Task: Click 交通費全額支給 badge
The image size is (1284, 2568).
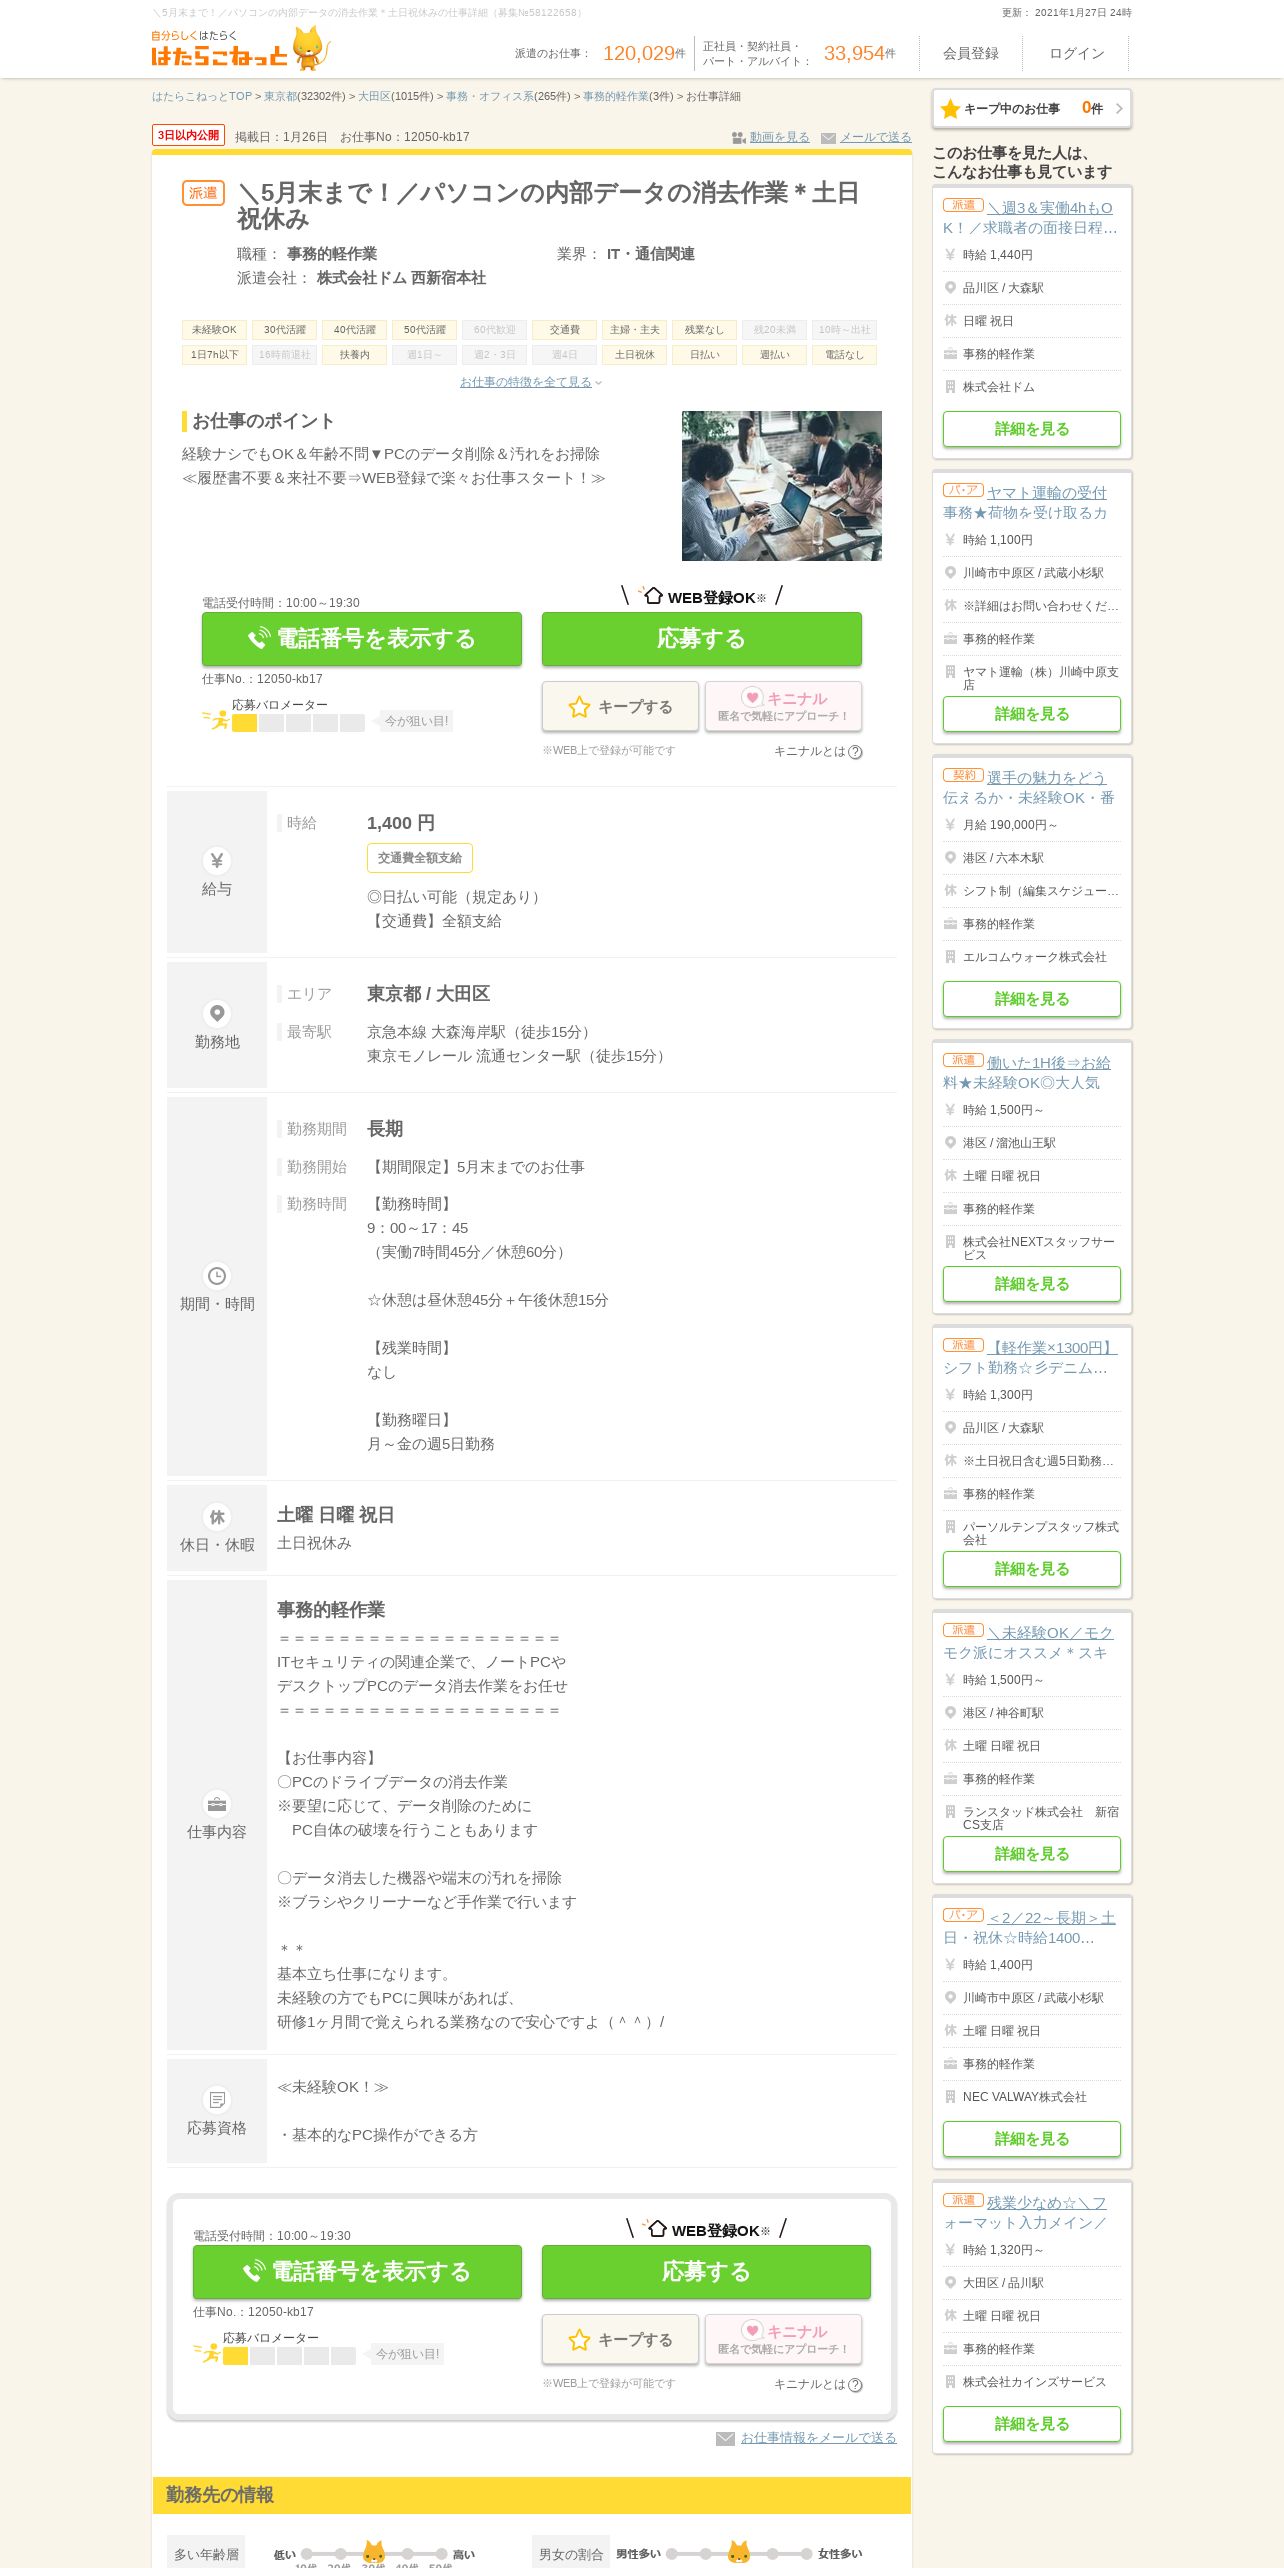Action: click(x=420, y=858)
